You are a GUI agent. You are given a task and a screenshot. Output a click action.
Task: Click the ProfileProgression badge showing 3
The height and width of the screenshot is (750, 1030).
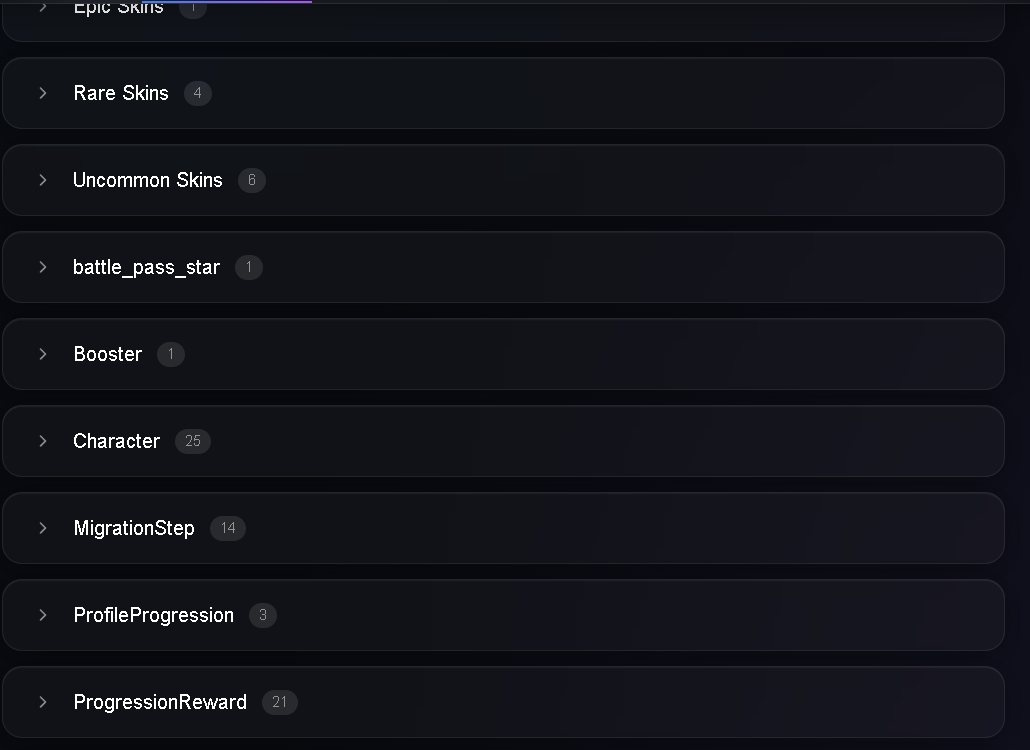point(263,615)
